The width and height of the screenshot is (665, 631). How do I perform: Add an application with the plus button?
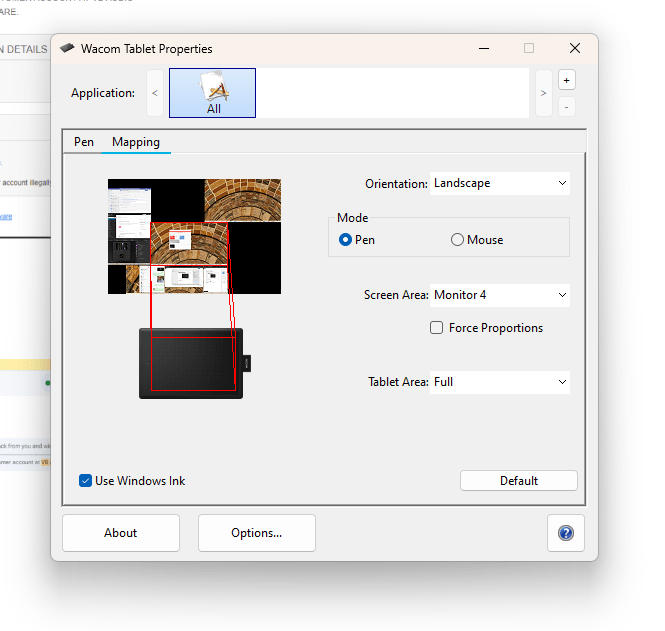point(566,80)
